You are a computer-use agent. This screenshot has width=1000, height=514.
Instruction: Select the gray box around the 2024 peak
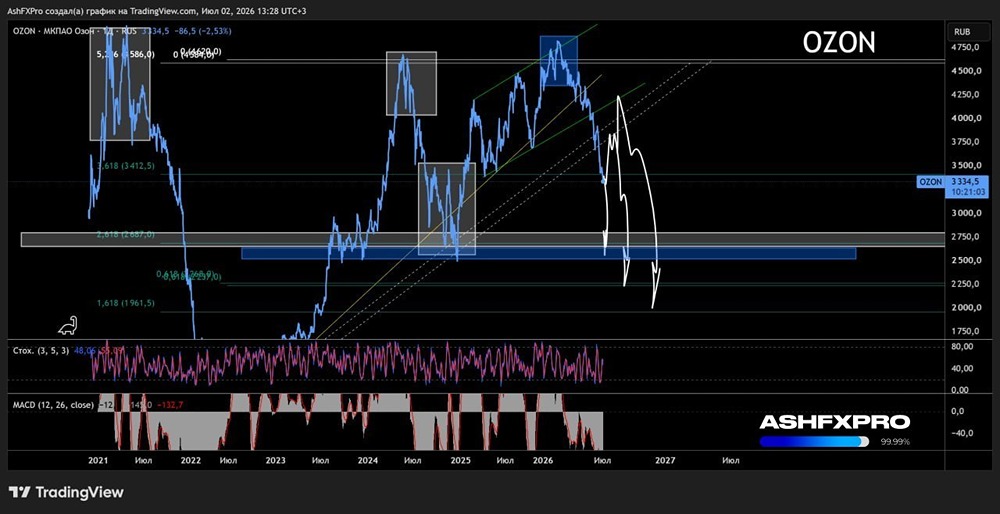click(x=411, y=84)
